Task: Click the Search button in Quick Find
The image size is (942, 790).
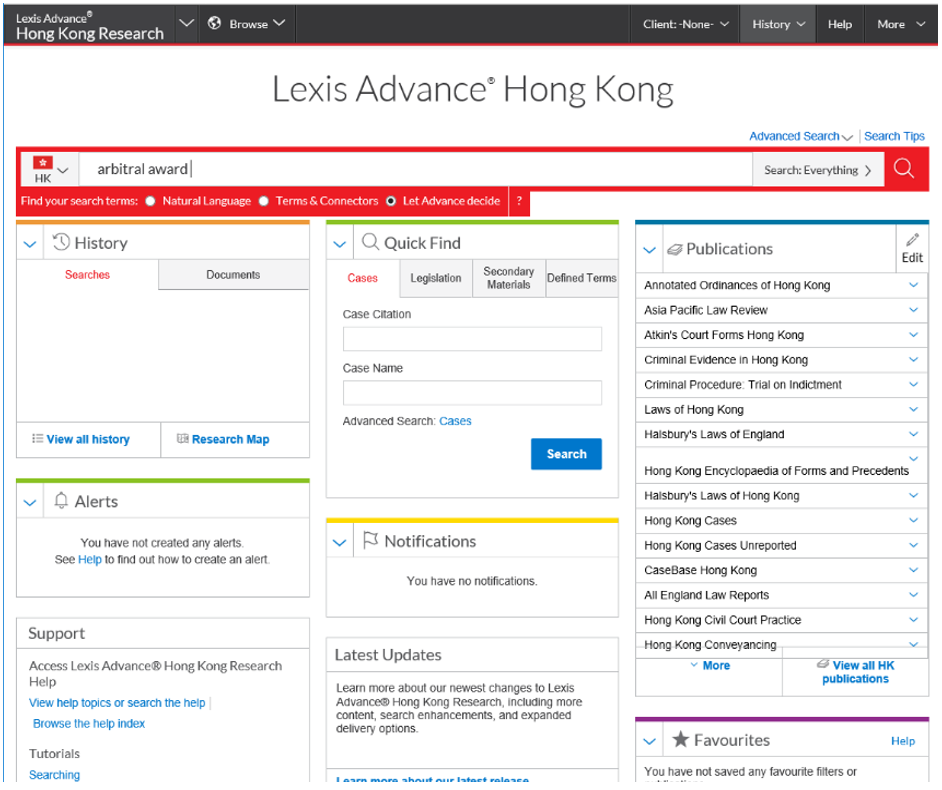Action: pos(565,454)
